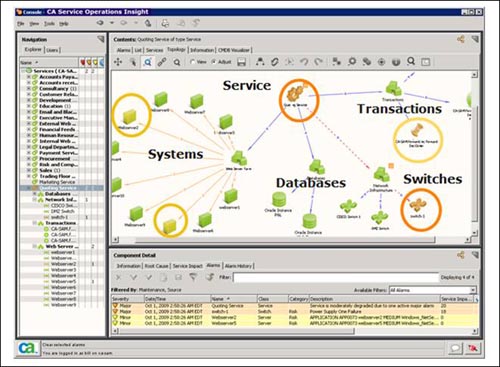The image size is (500, 367).
Task: Collapse the Web Server tree group
Action: click(34, 246)
